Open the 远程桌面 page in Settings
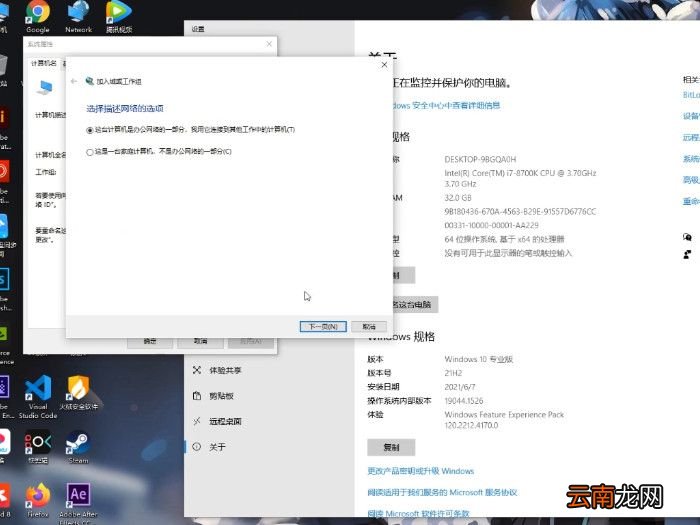 225,421
